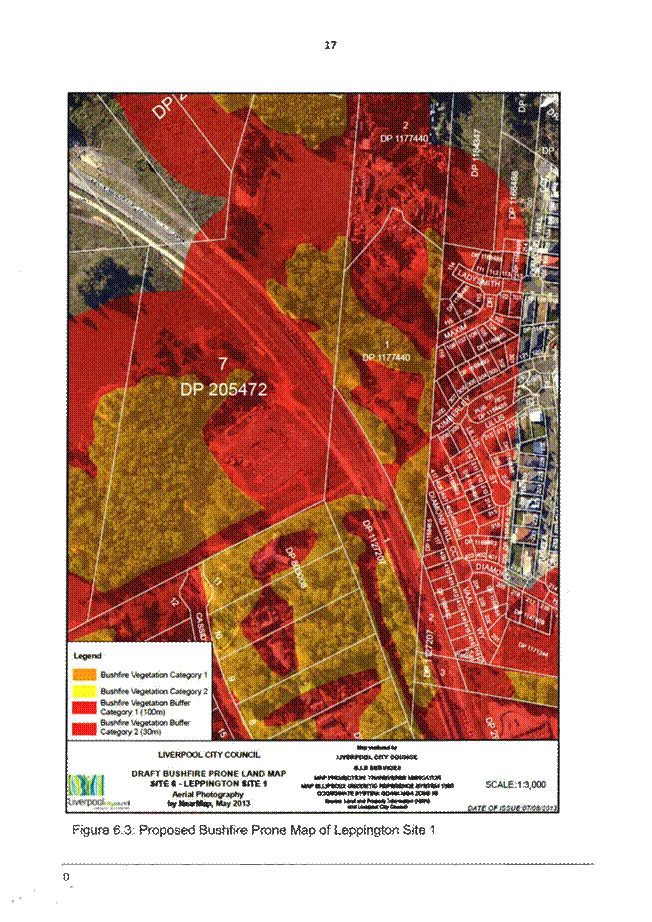This screenshot has height=922, width=652.
Task: Click 'by NearMap, May 2013' credit
Action: click(x=209, y=803)
